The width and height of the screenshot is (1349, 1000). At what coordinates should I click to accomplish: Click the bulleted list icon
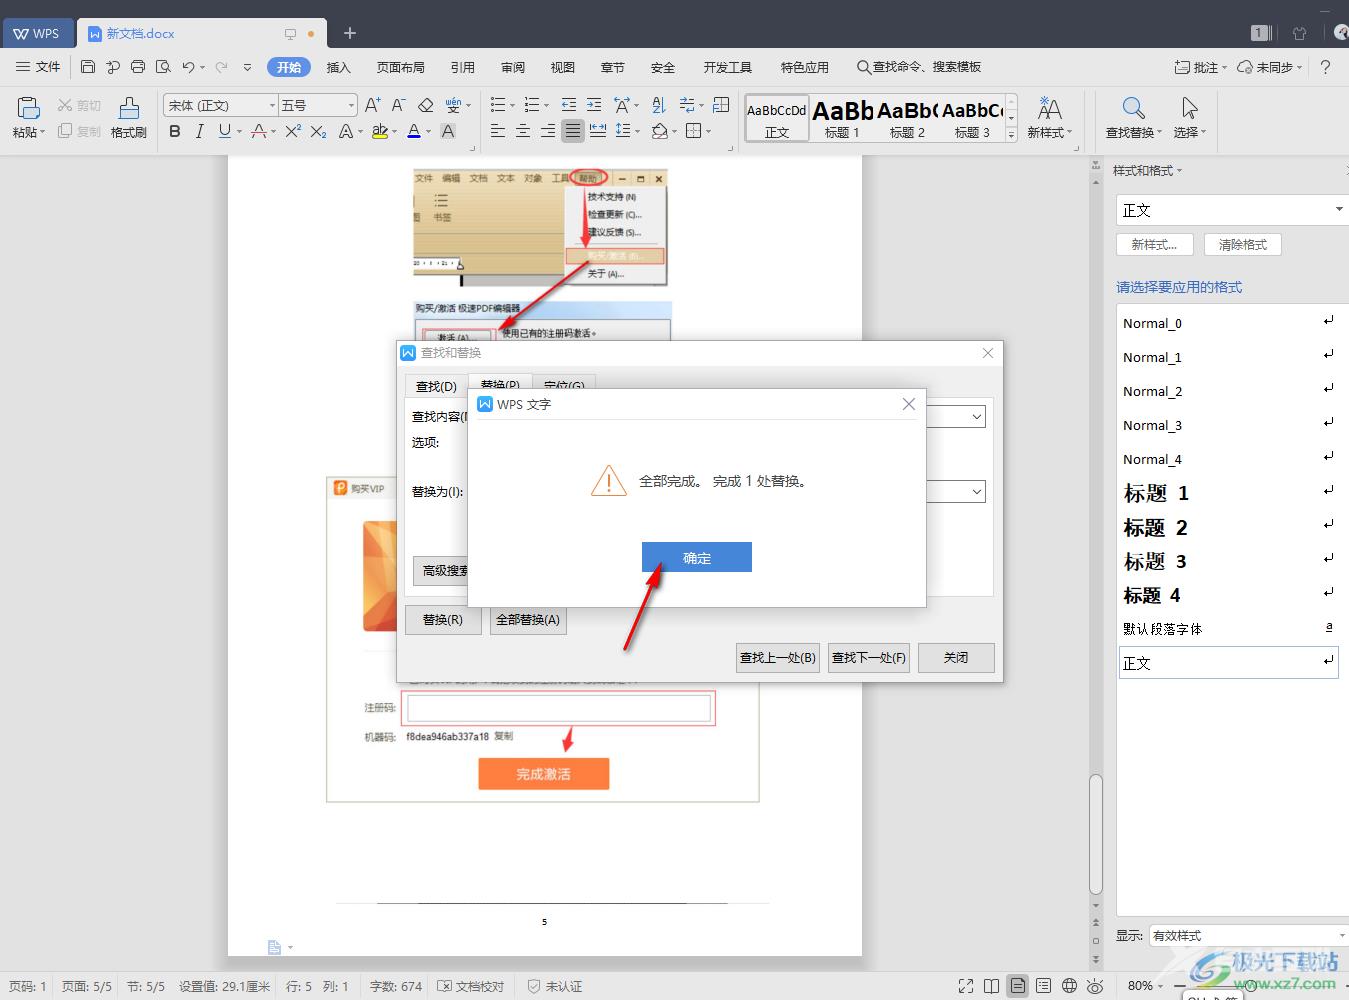497,105
